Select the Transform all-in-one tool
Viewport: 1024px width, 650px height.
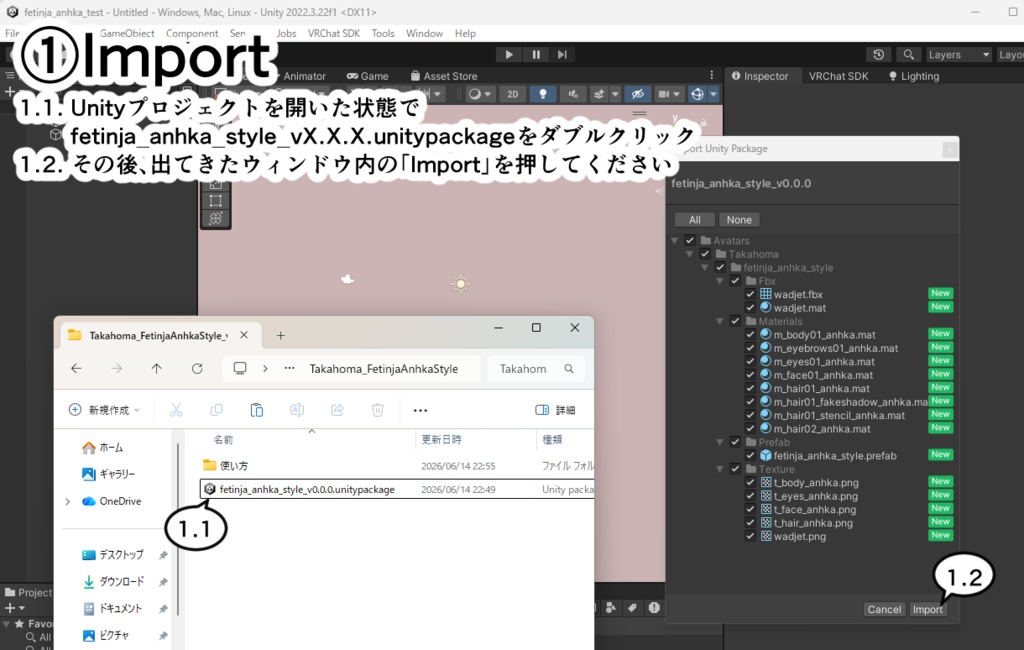(x=216, y=218)
